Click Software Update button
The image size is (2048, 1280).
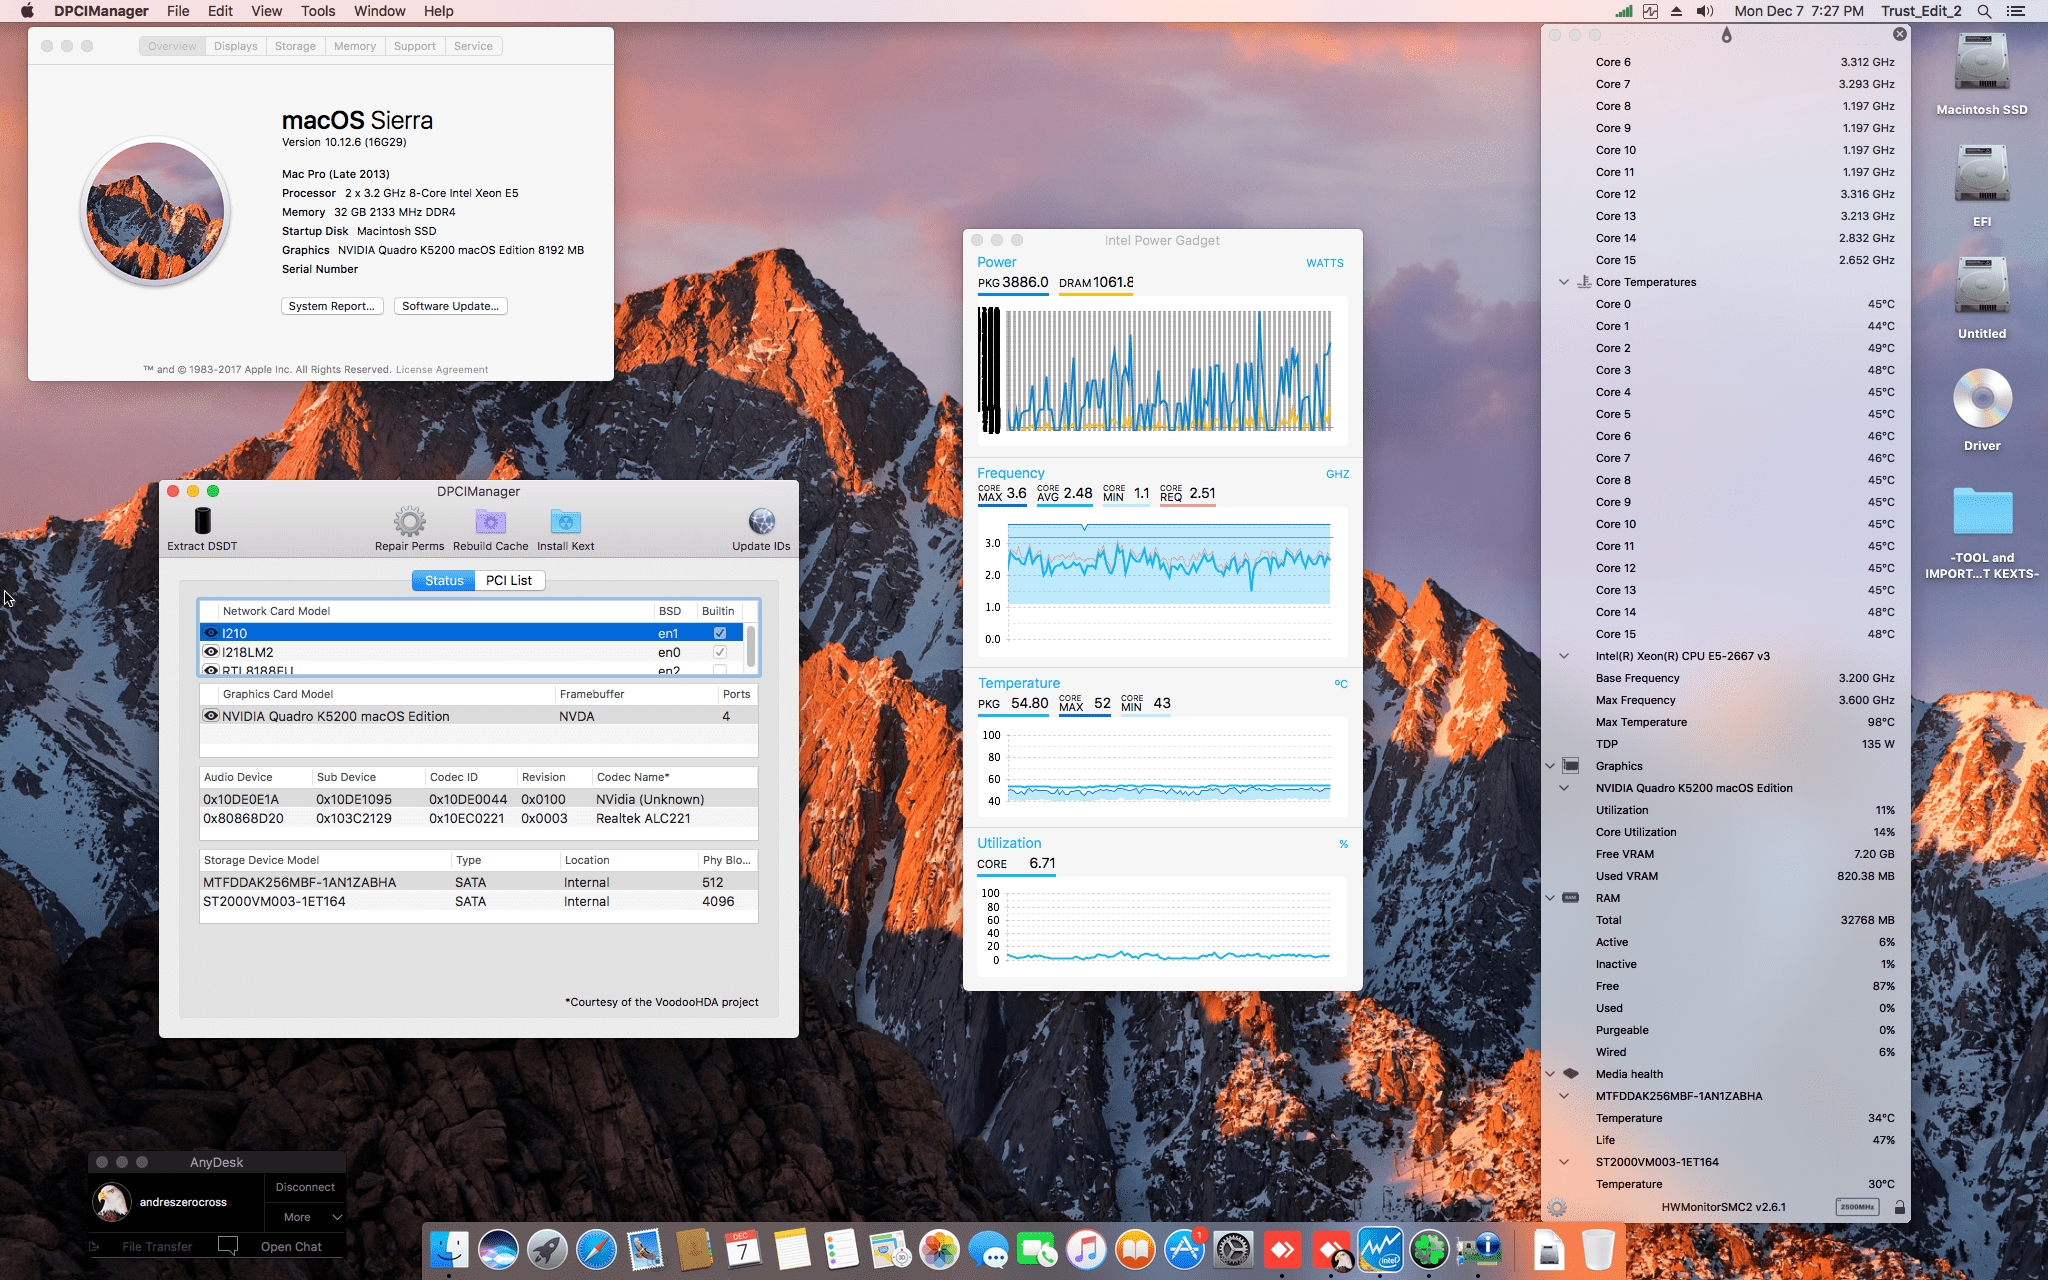pyautogui.click(x=450, y=306)
